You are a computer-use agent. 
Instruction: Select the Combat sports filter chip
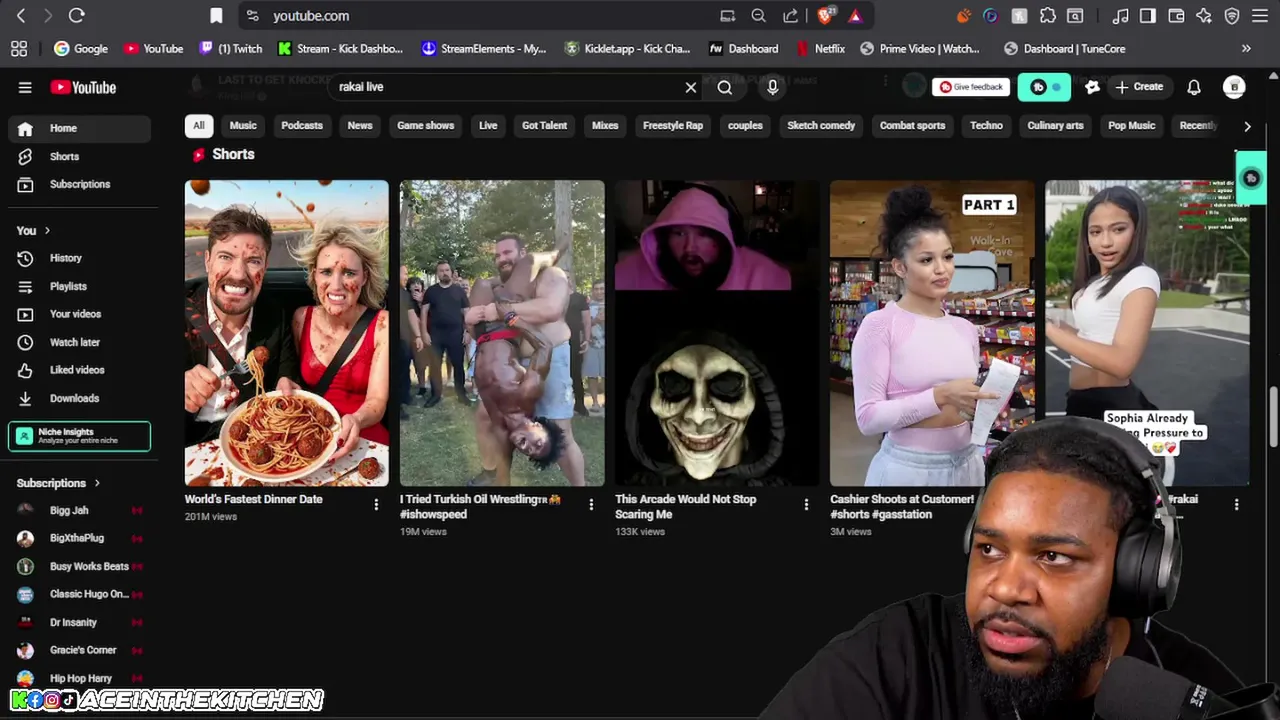tap(912, 125)
